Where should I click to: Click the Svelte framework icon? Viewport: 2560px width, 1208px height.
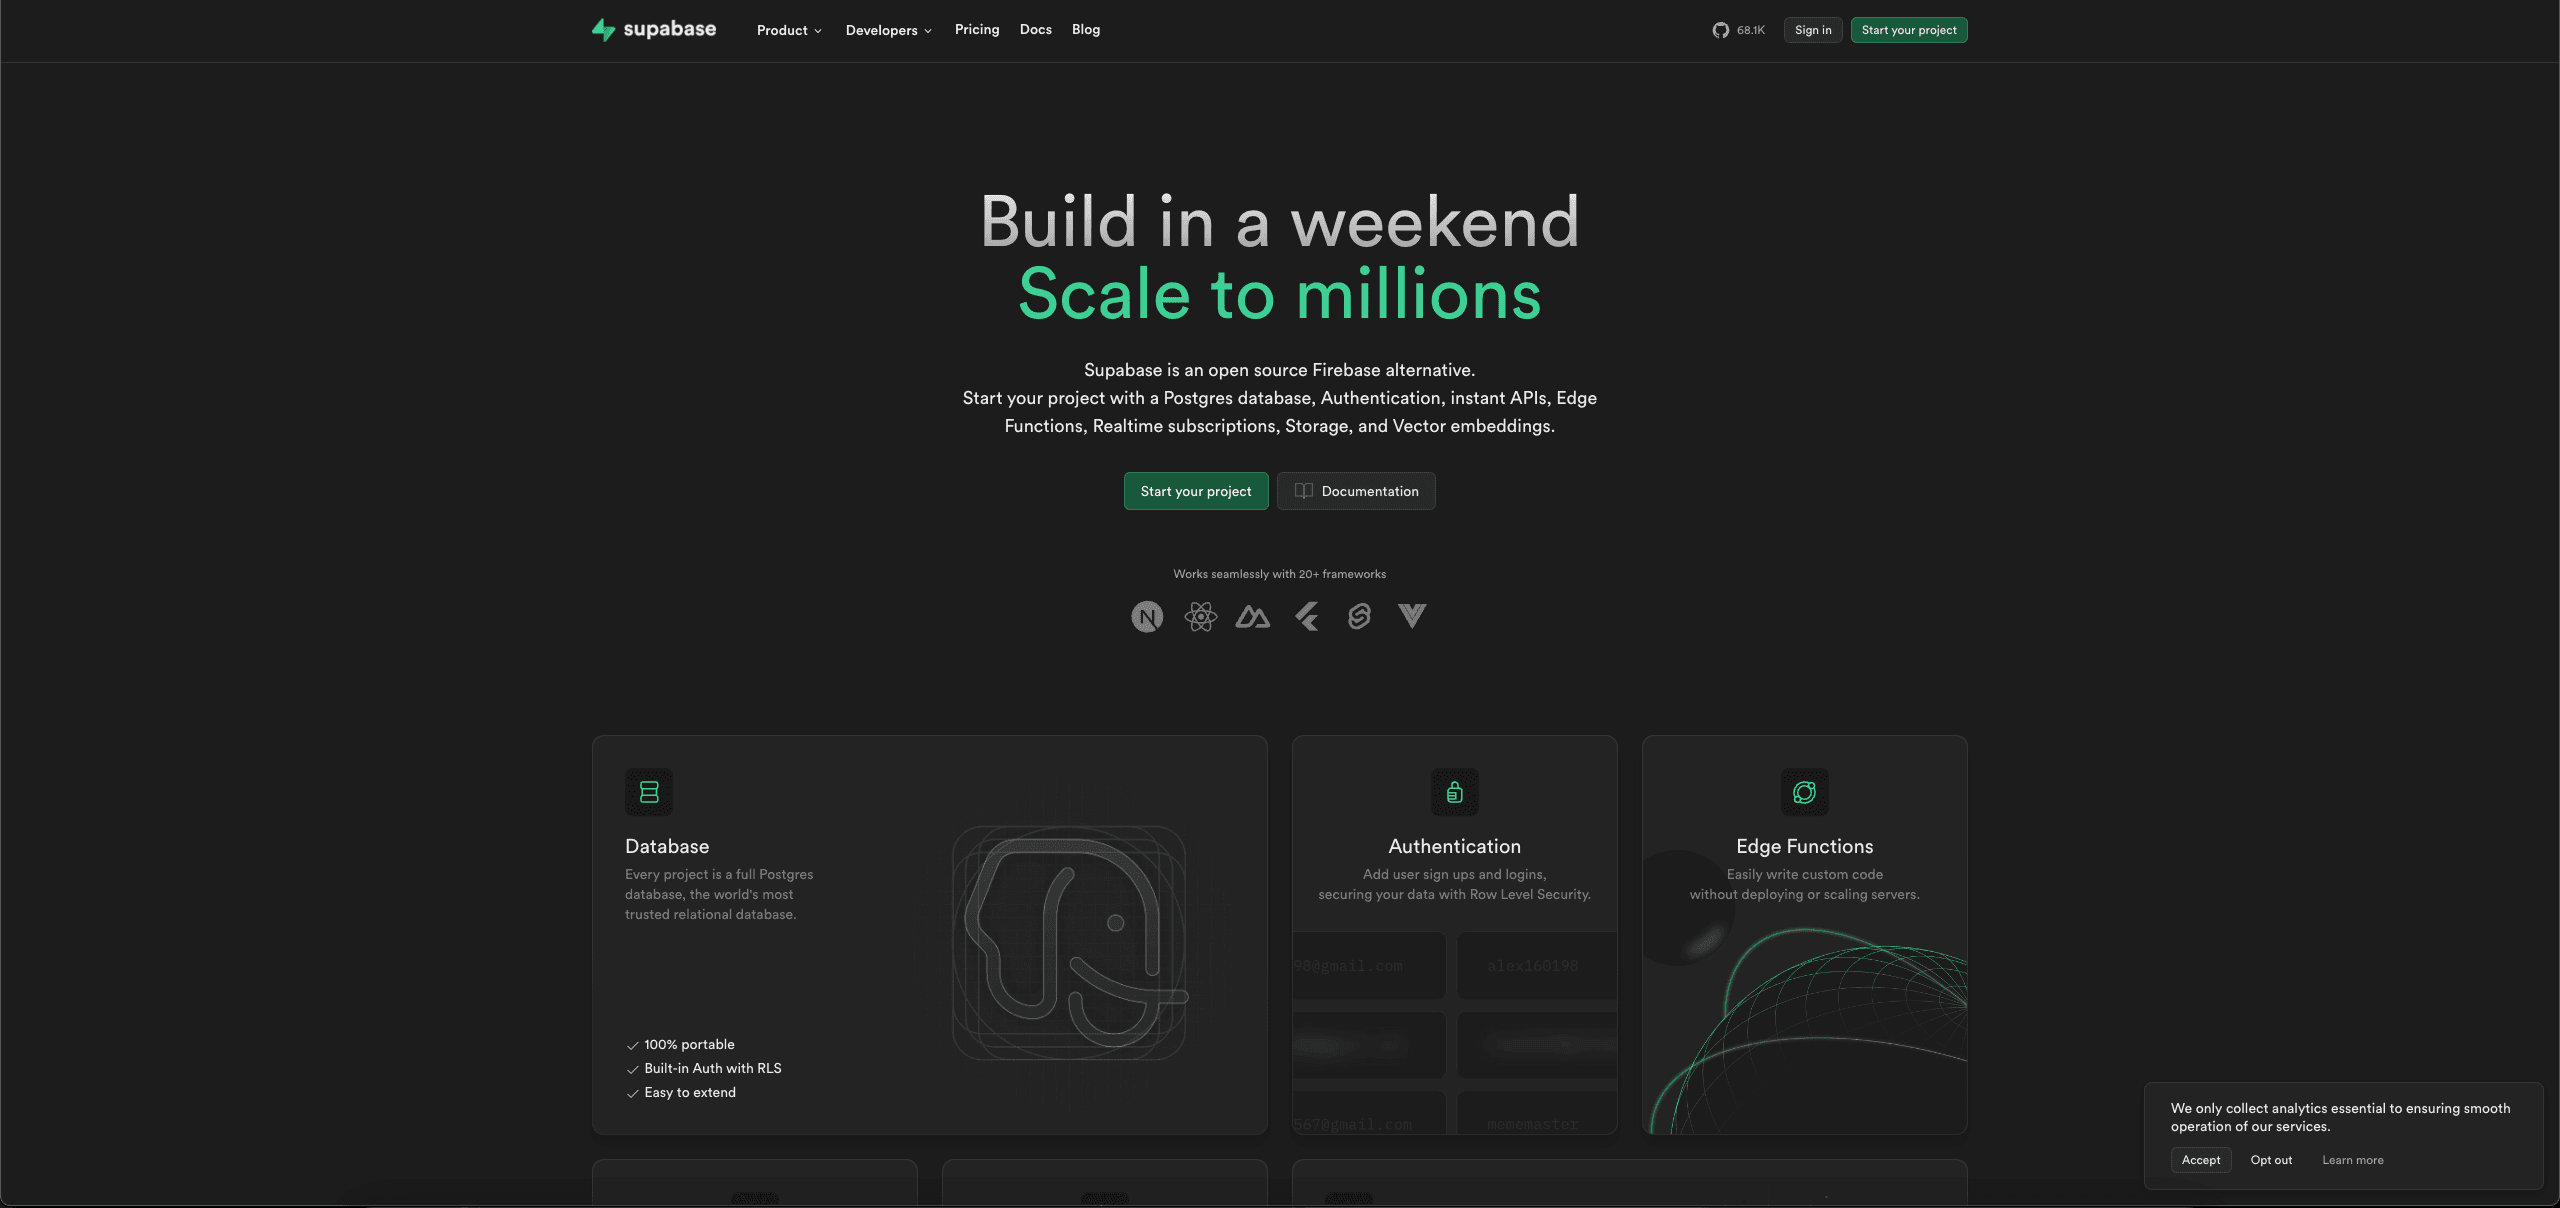tap(1359, 617)
